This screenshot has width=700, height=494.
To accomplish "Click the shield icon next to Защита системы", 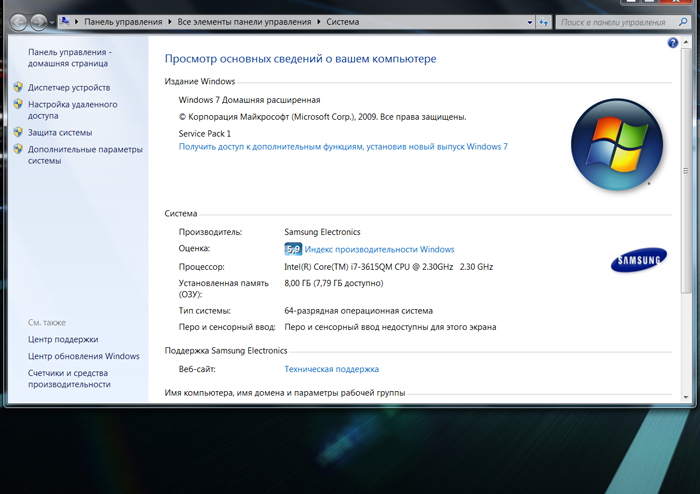I will 18,133.
